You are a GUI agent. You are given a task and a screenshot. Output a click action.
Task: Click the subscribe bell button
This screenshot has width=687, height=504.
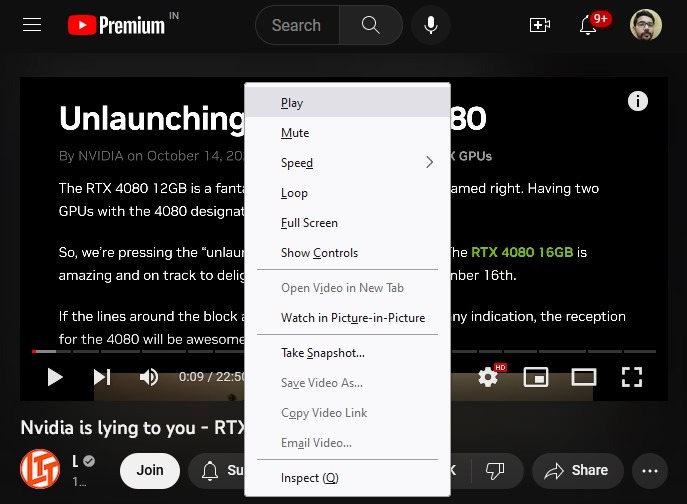pos(217,471)
